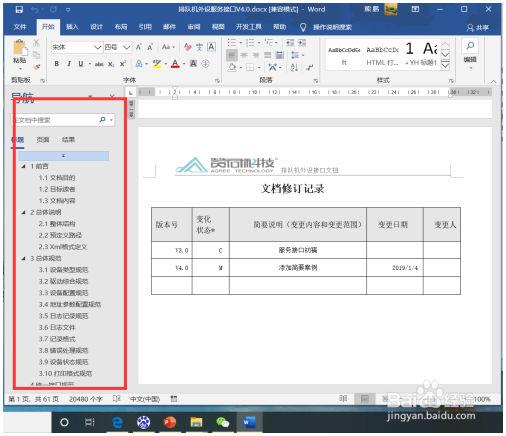
Task: Click the Save icon in title bar
Action: pyautogui.click(x=19, y=9)
